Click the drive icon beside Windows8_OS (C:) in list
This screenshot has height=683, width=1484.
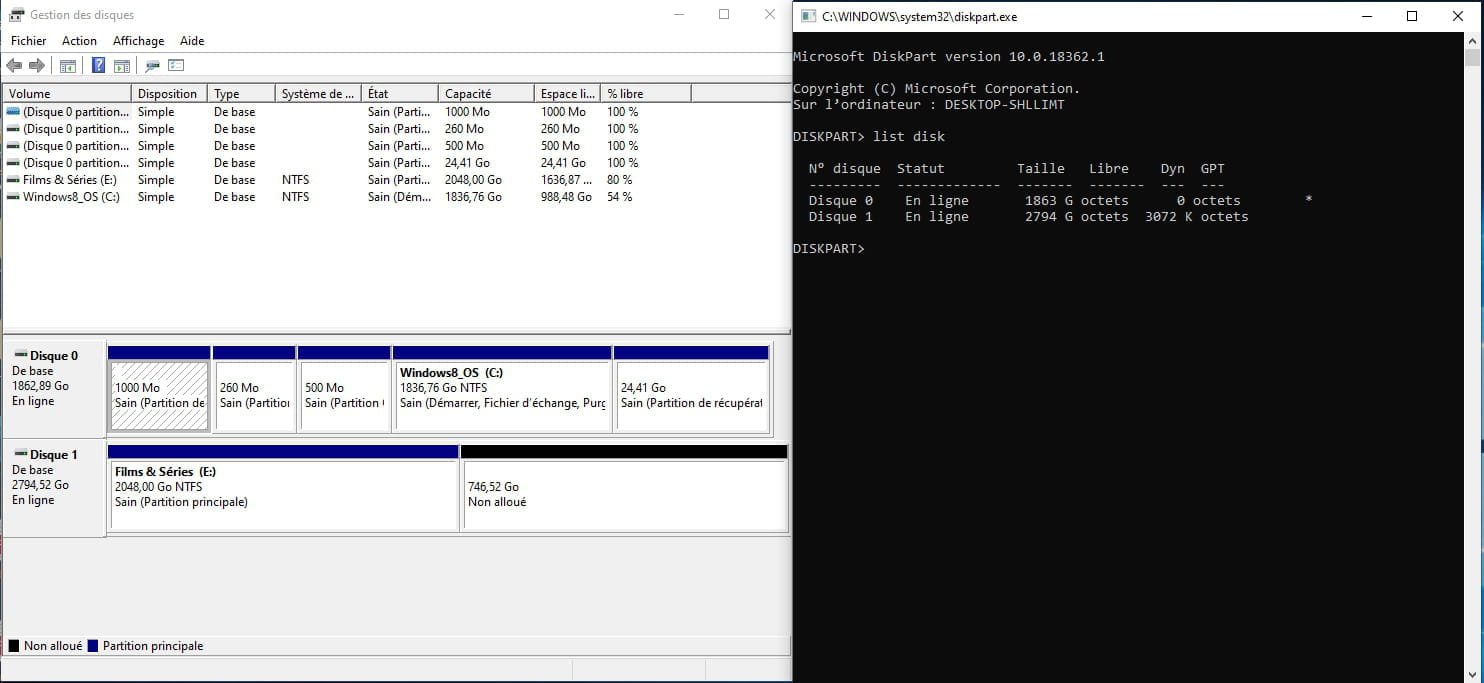(13, 197)
